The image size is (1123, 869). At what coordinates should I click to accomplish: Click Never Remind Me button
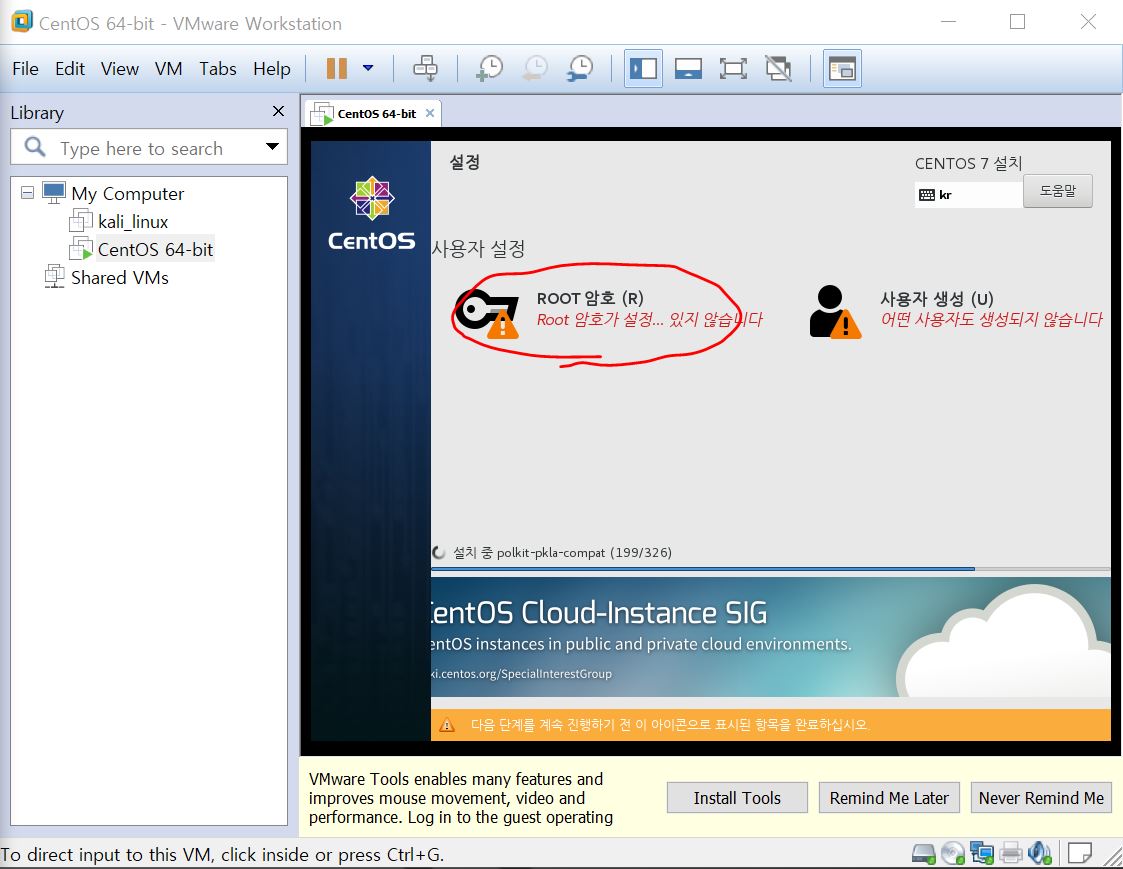(1041, 798)
